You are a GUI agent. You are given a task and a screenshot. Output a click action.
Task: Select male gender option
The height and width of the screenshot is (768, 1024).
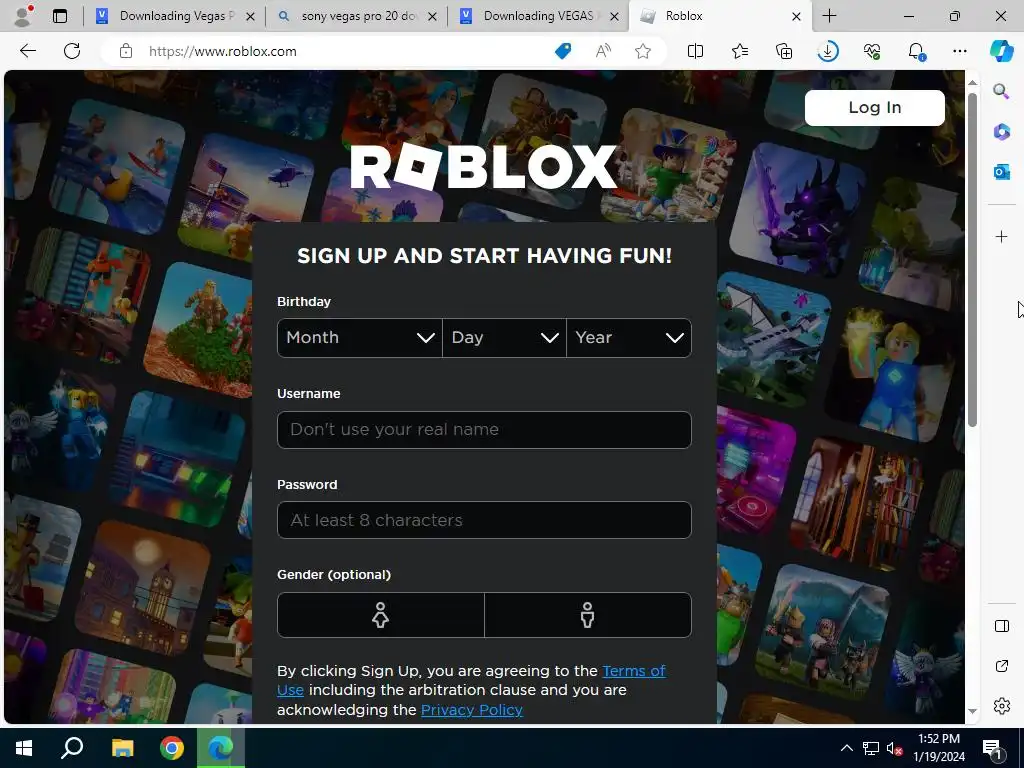point(588,615)
